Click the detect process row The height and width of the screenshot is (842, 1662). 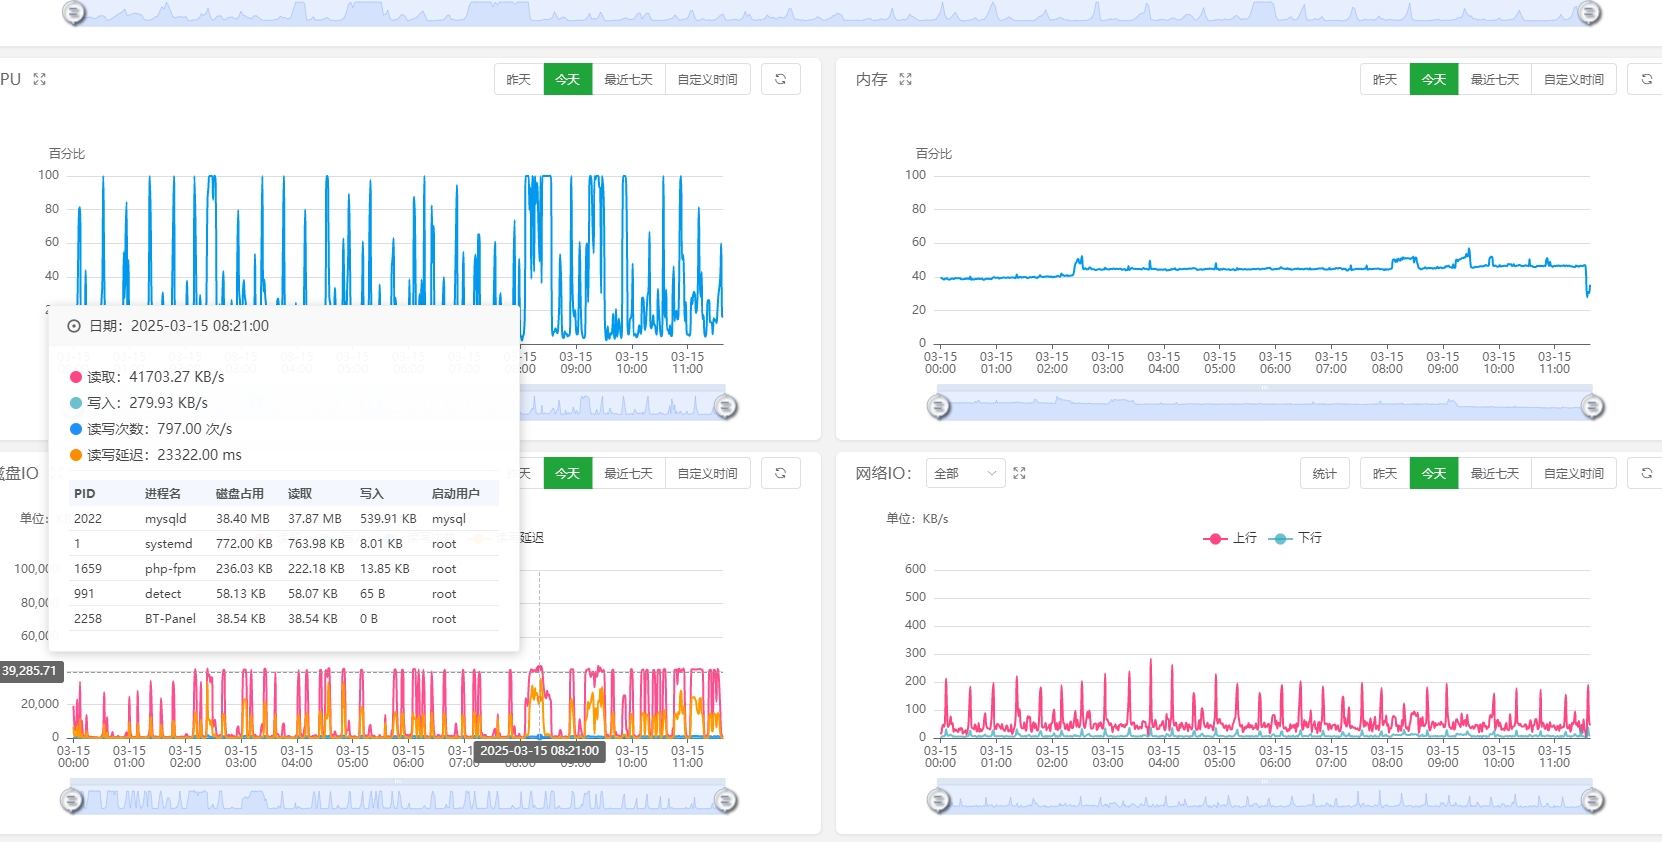point(284,594)
